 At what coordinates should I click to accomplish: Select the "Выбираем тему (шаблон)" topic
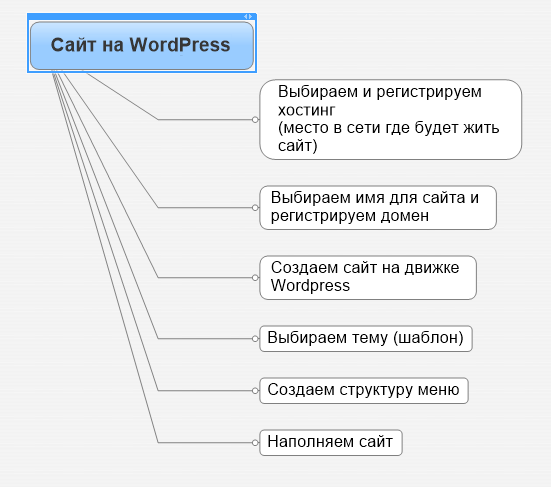tap(366, 338)
